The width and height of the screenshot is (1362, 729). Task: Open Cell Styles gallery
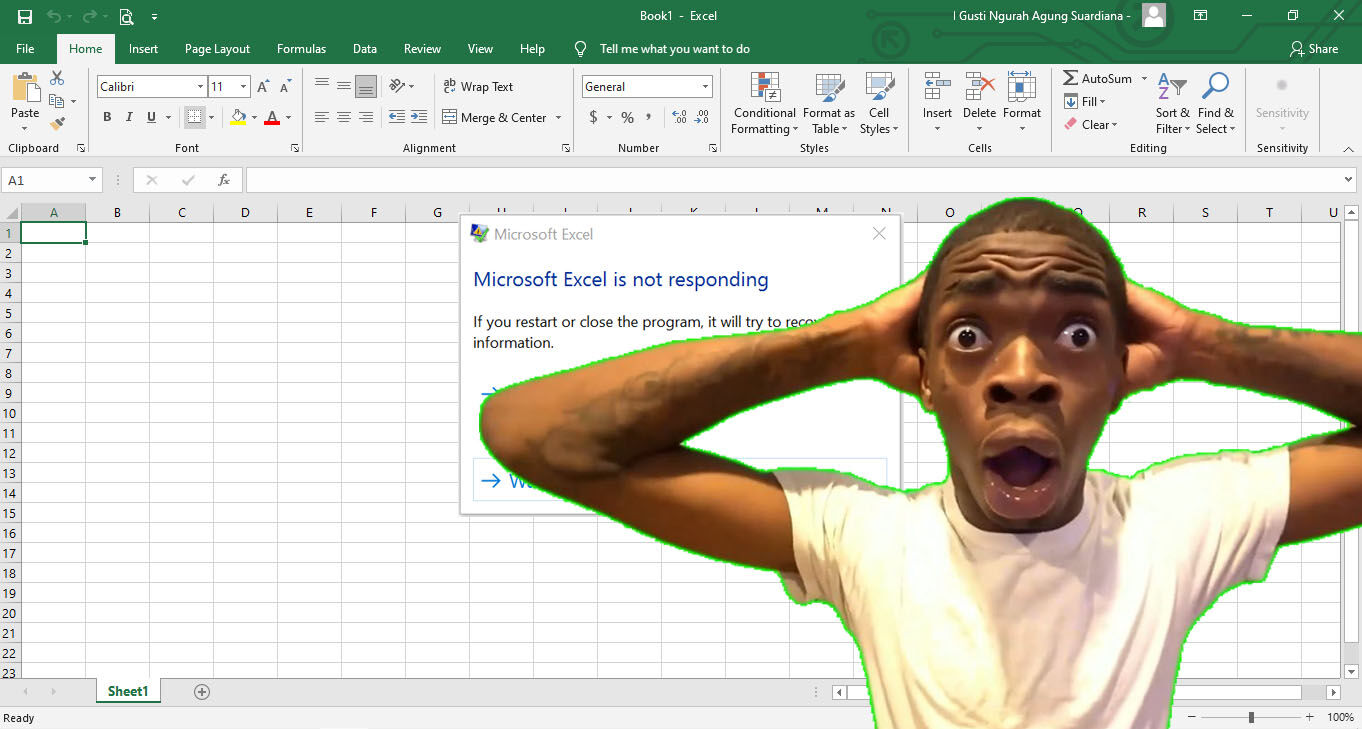point(879,103)
